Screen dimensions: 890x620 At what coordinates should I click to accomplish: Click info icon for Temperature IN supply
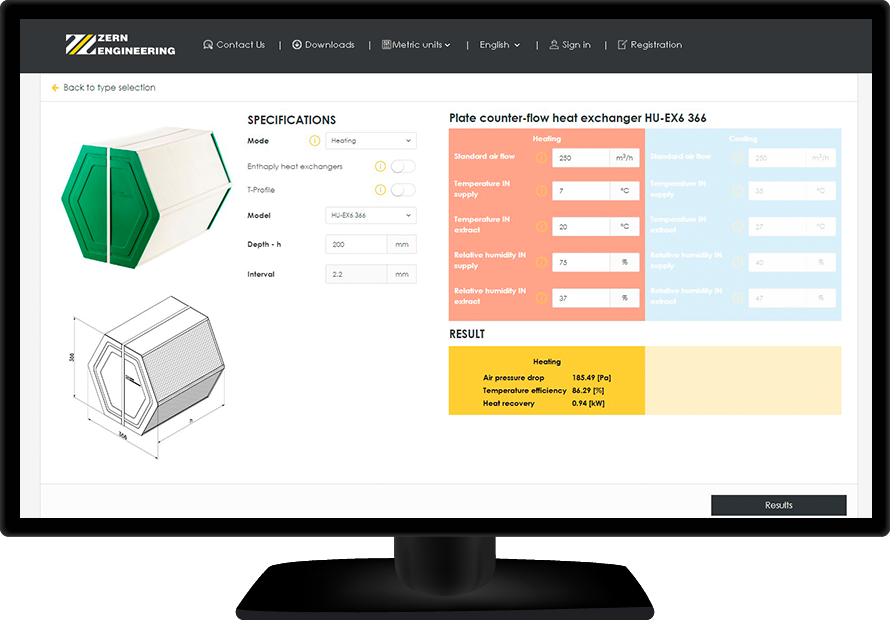(x=541, y=191)
